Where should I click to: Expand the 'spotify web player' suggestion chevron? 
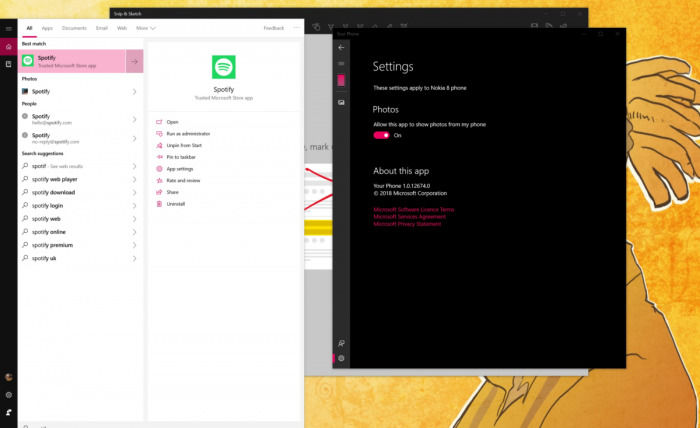point(135,179)
